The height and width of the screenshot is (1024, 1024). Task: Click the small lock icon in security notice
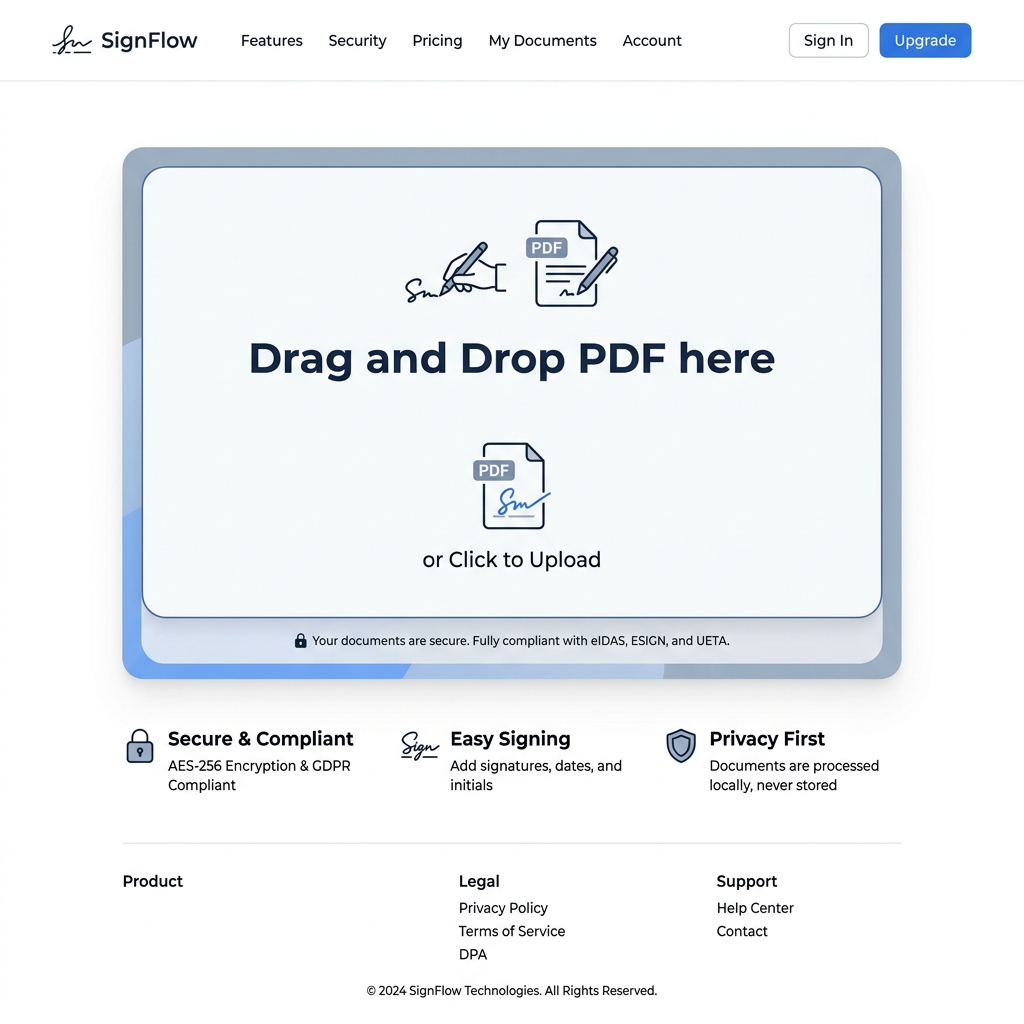pos(300,640)
